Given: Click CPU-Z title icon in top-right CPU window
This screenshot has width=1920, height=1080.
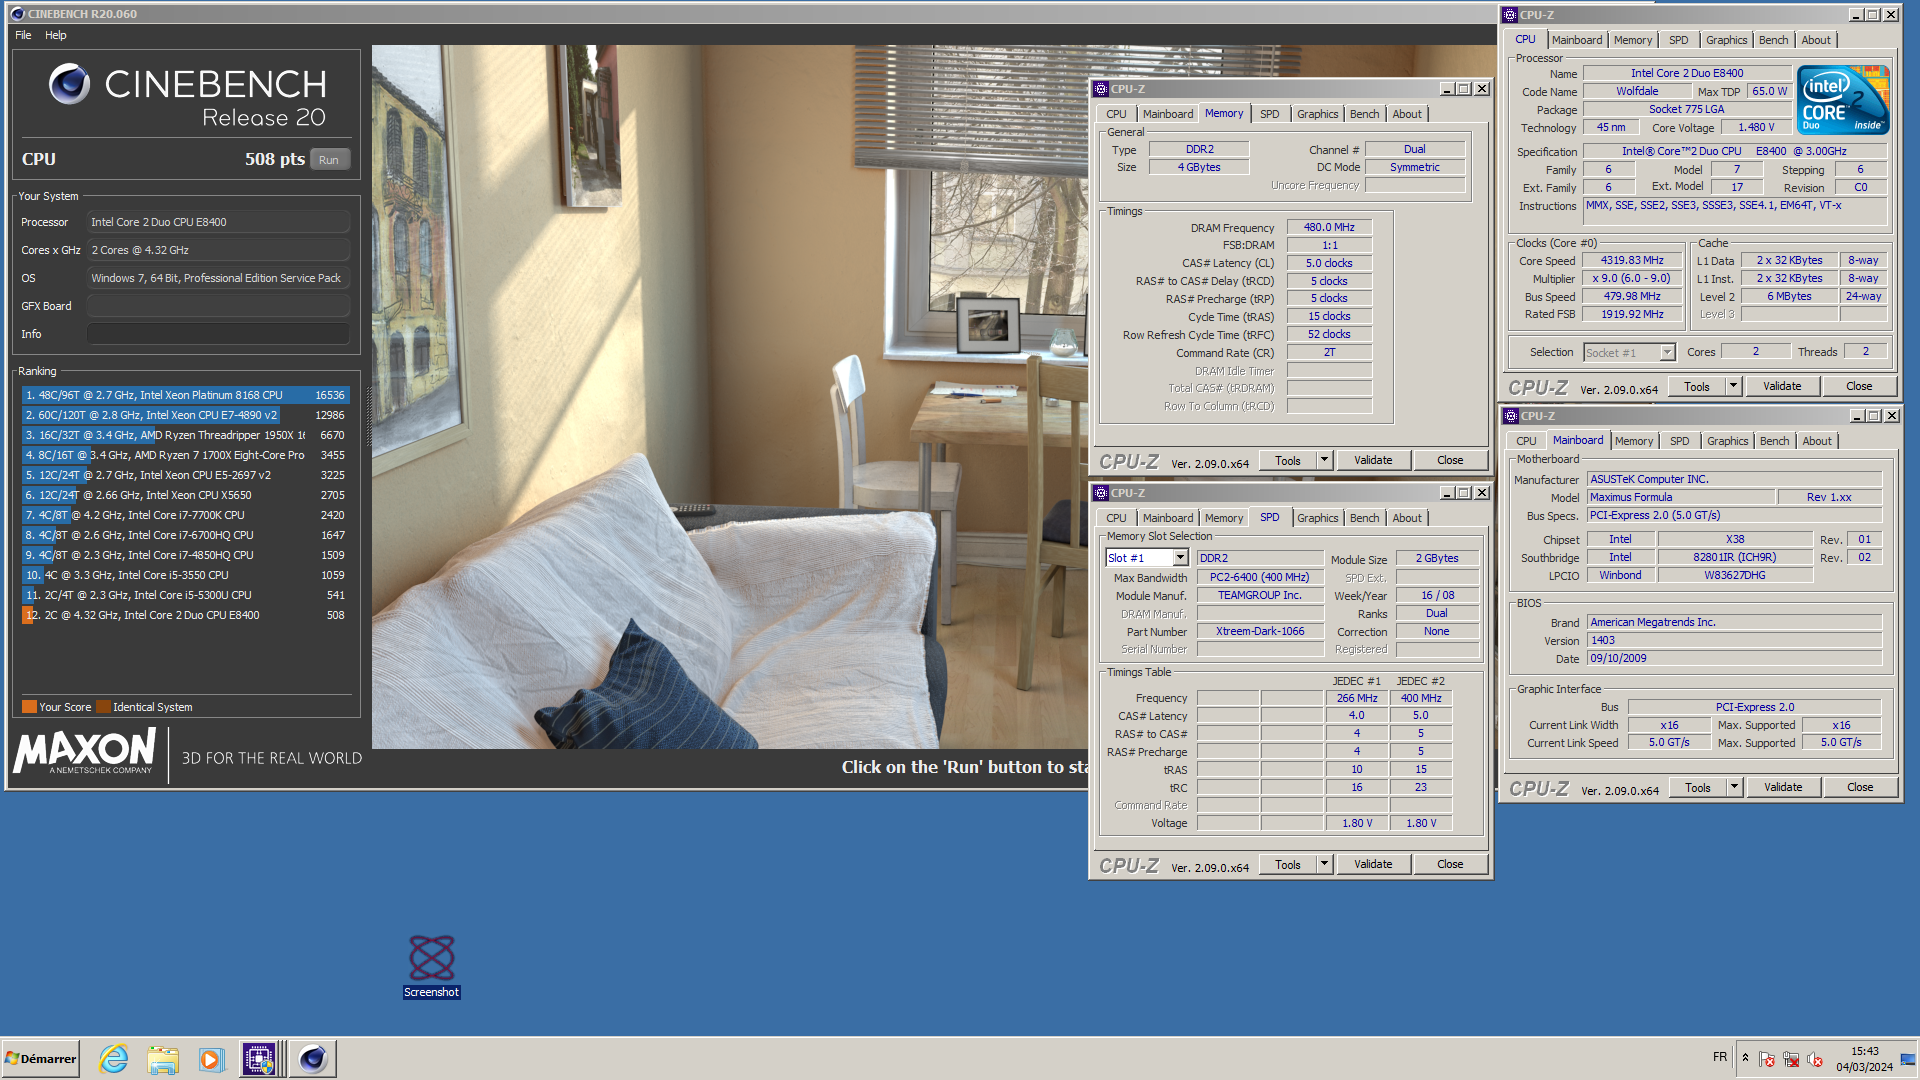Looking at the screenshot, I should click(1510, 15).
